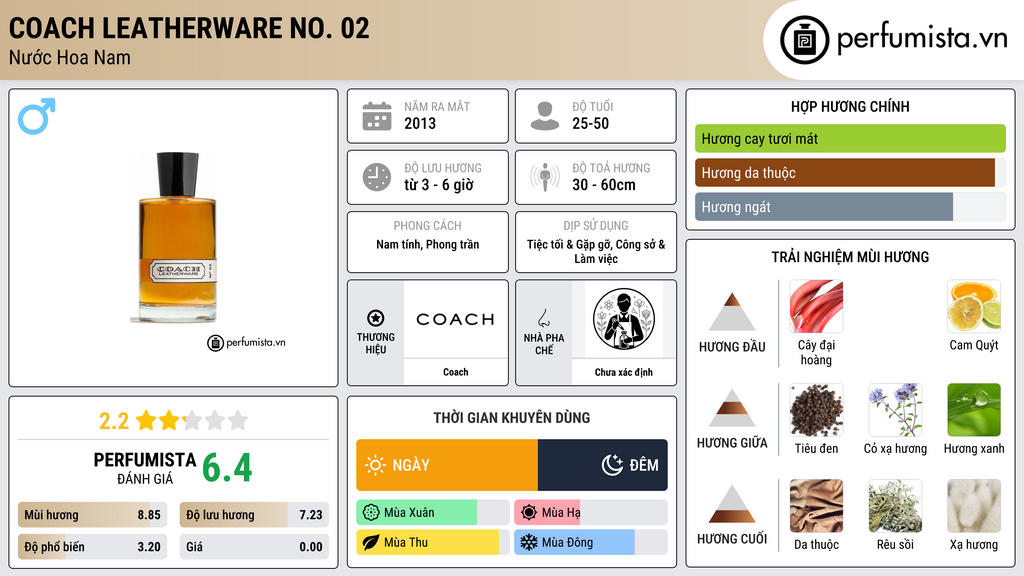Screen dimensions: 1024x576
Task: Click the COACH LEATHERWARE NO. 02 title
Action: tap(189, 28)
